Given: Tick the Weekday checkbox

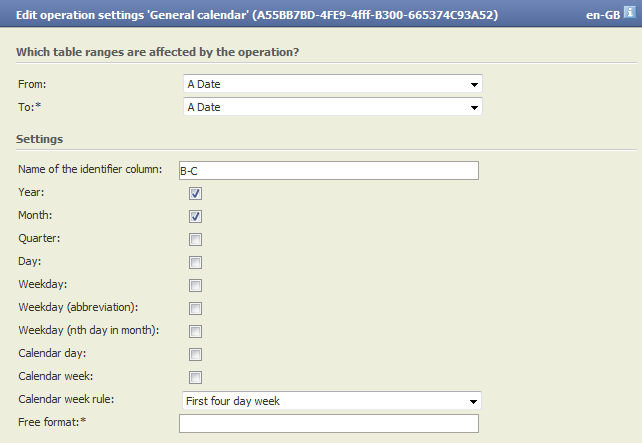Looking at the screenshot, I should coord(195,285).
